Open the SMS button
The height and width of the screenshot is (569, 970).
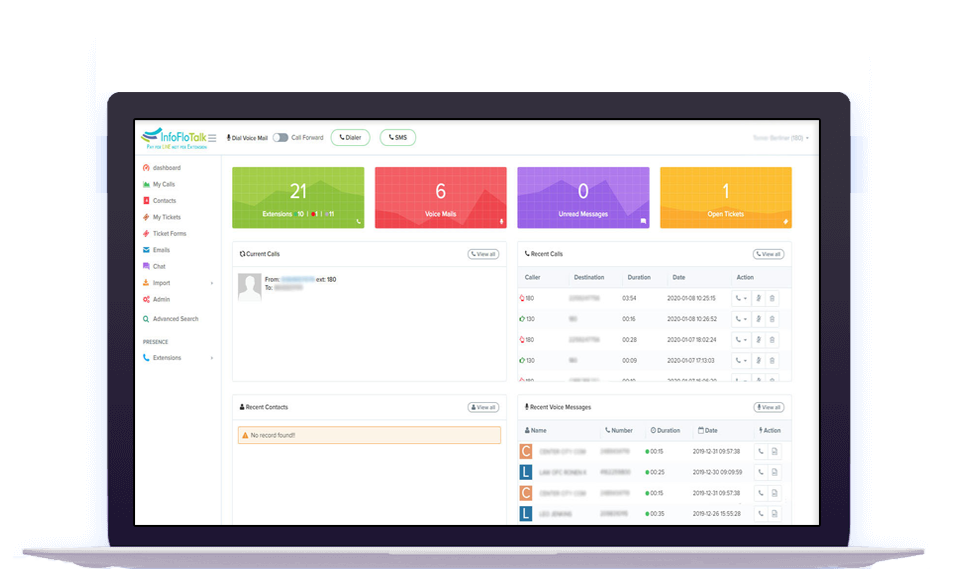398,137
